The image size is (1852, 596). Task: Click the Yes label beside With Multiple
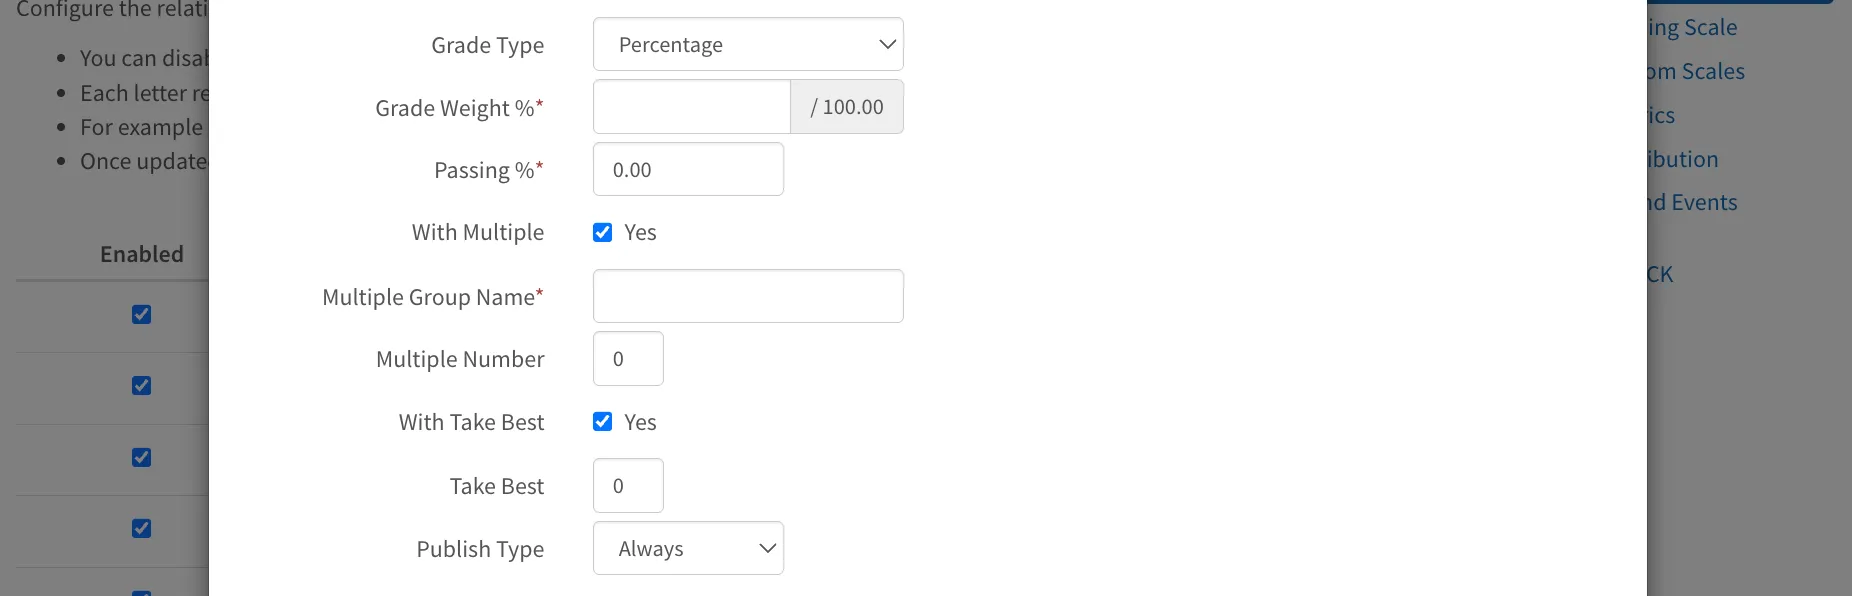(x=640, y=232)
